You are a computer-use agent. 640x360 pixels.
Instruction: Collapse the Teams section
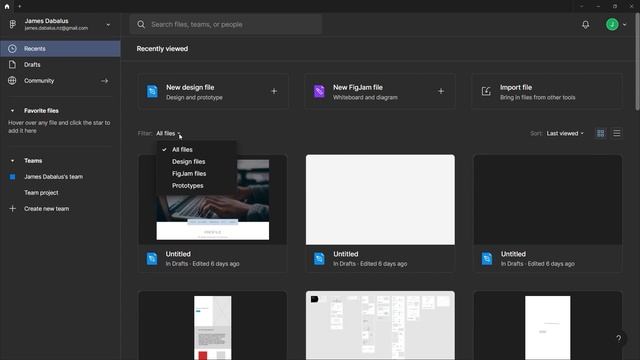(12, 161)
